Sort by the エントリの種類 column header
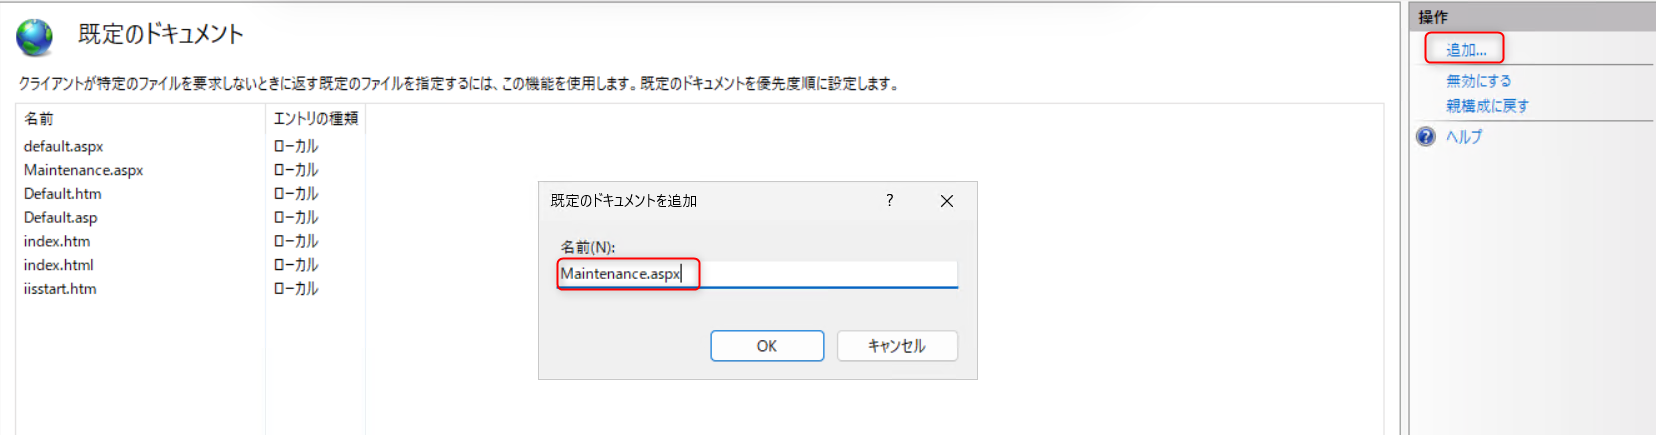The height and width of the screenshot is (435, 1656). point(315,119)
